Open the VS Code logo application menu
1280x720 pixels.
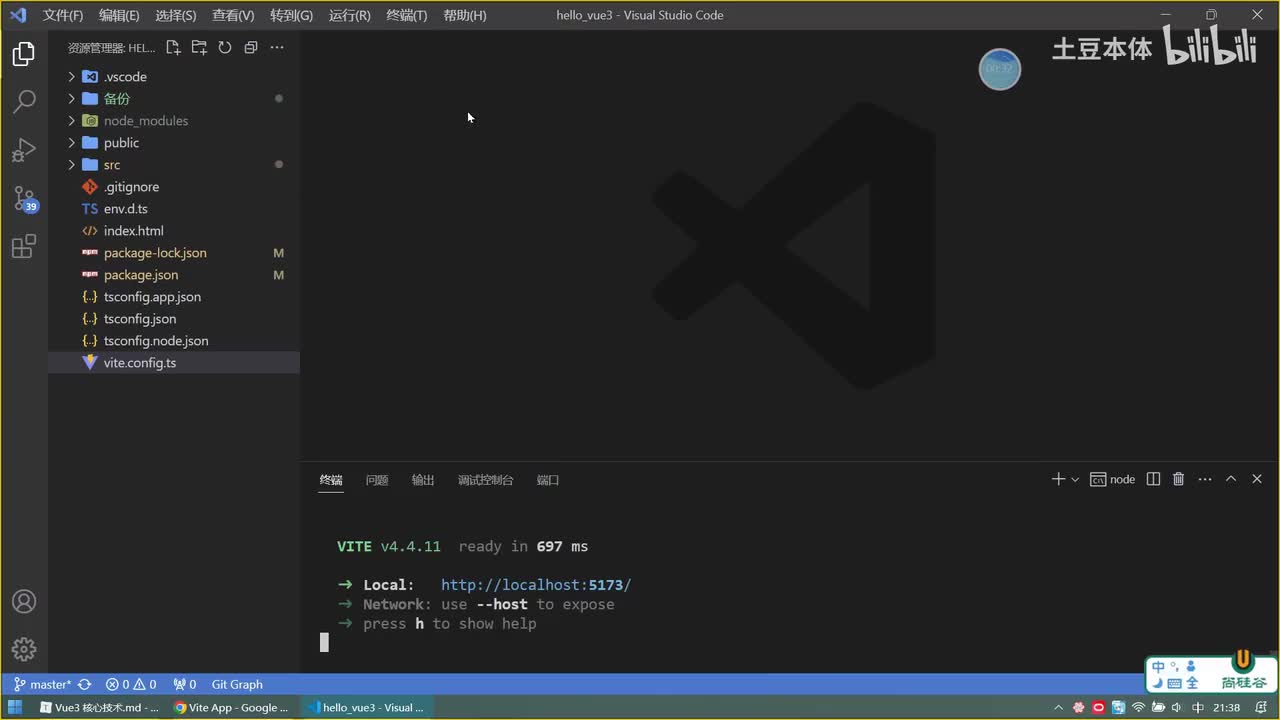17,15
